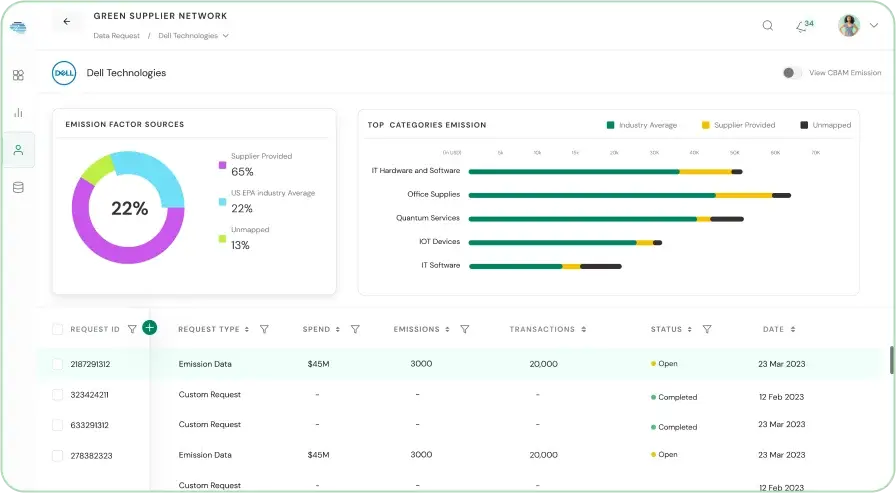Click the Unmapped dark legend swatch
The height and width of the screenshot is (493, 896).
(x=804, y=125)
